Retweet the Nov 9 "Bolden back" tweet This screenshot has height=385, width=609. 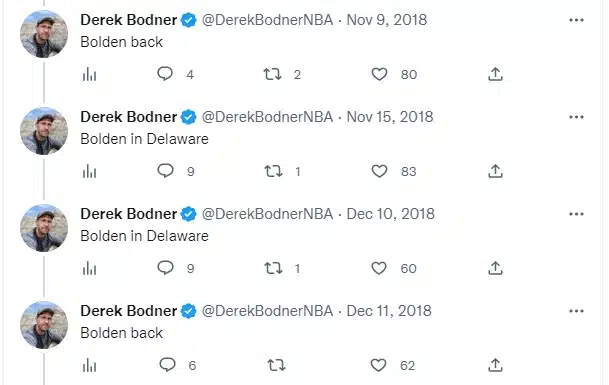272,74
